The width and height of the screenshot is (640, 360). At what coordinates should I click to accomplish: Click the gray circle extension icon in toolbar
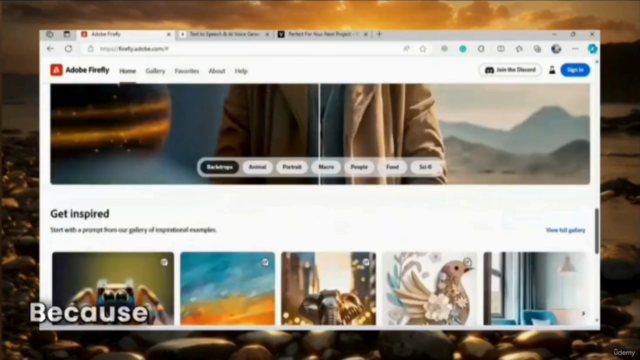point(444,49)
